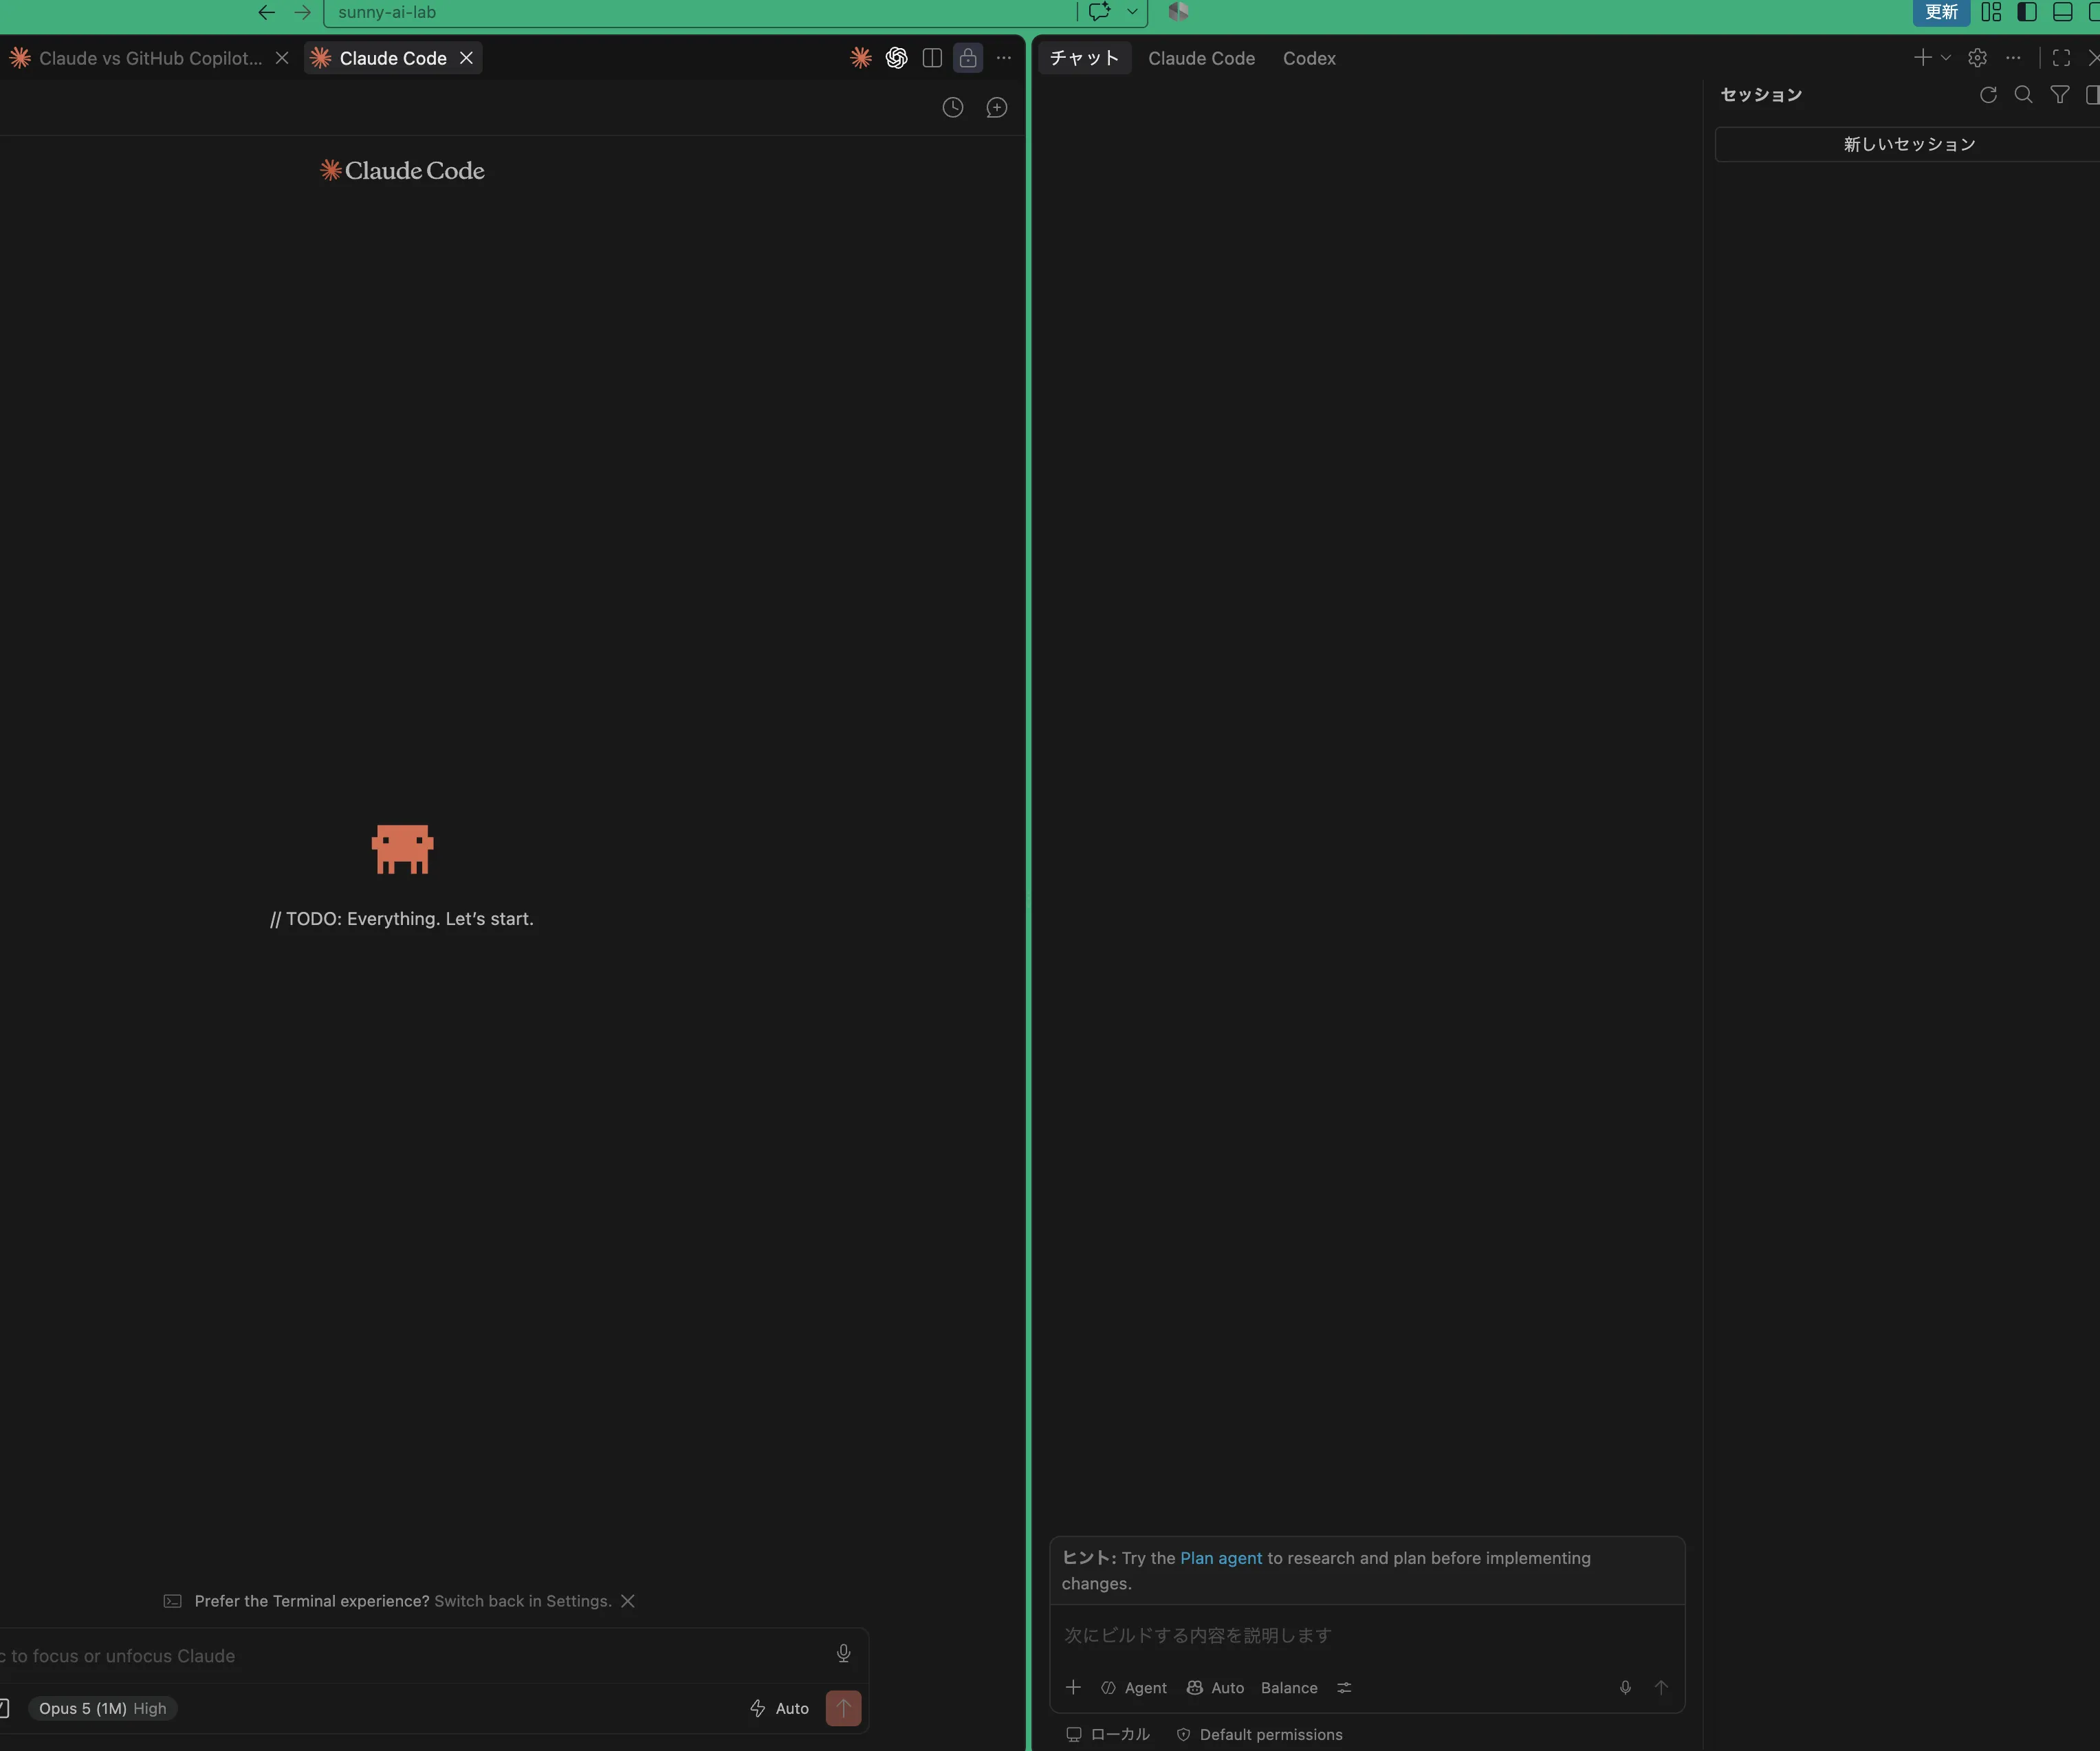Click the gray hexagon icon in title bar
This screenshot has height=1751, width=2100.
point(1178,12)
